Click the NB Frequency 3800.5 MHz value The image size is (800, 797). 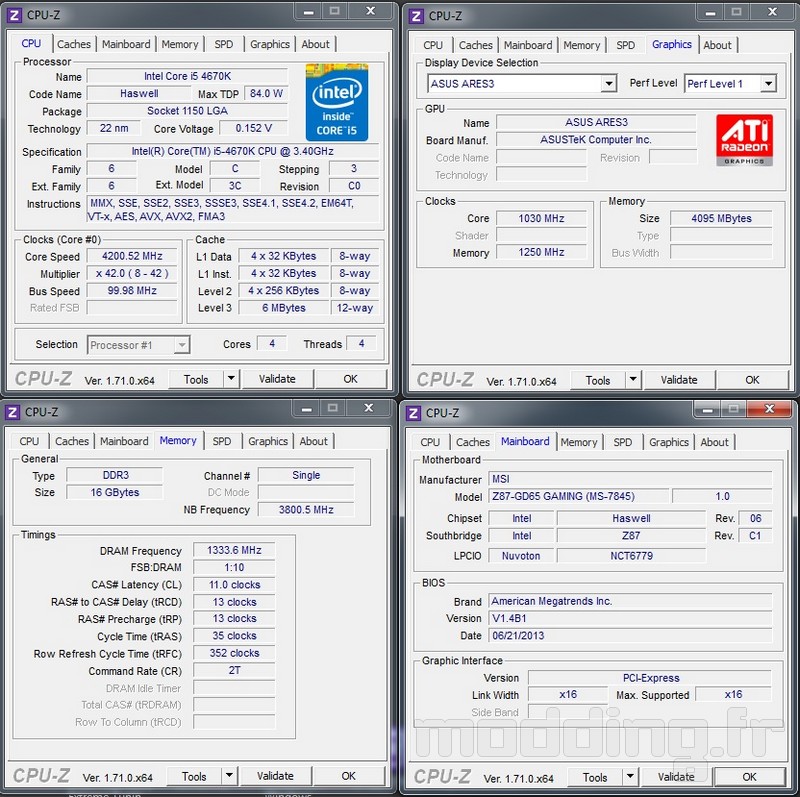click(x=306, y=509)
